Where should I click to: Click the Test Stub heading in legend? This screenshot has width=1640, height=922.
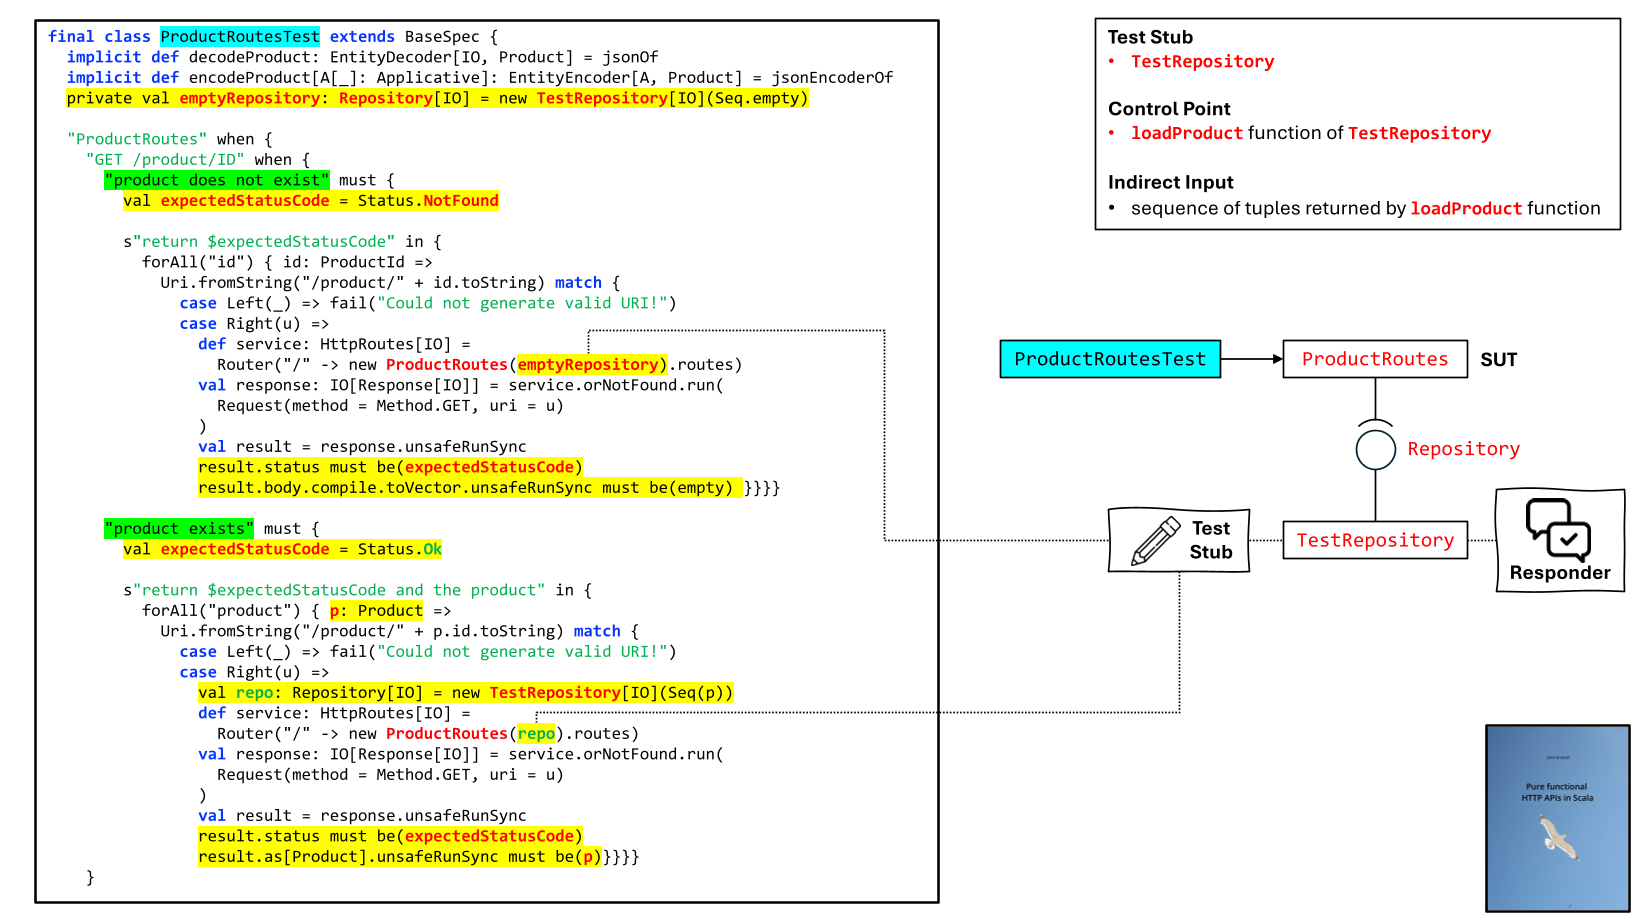point(1150,37)
